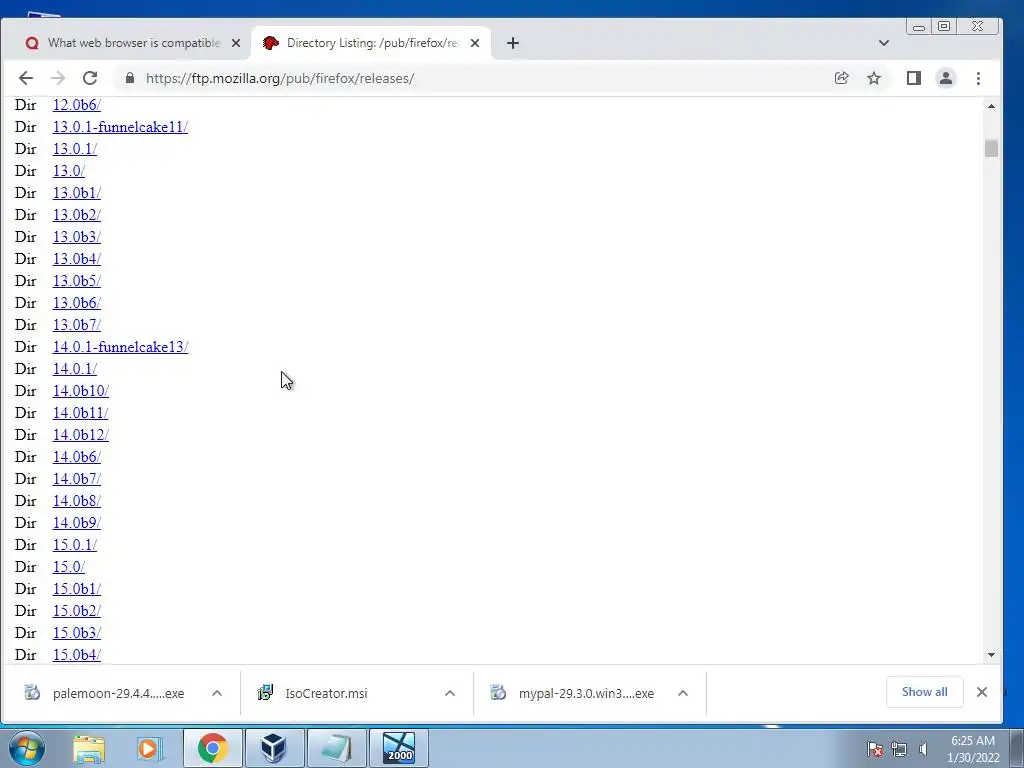1024x768 pixels.
Task: Go back using the browser back arrow
Action: point(25,78)
